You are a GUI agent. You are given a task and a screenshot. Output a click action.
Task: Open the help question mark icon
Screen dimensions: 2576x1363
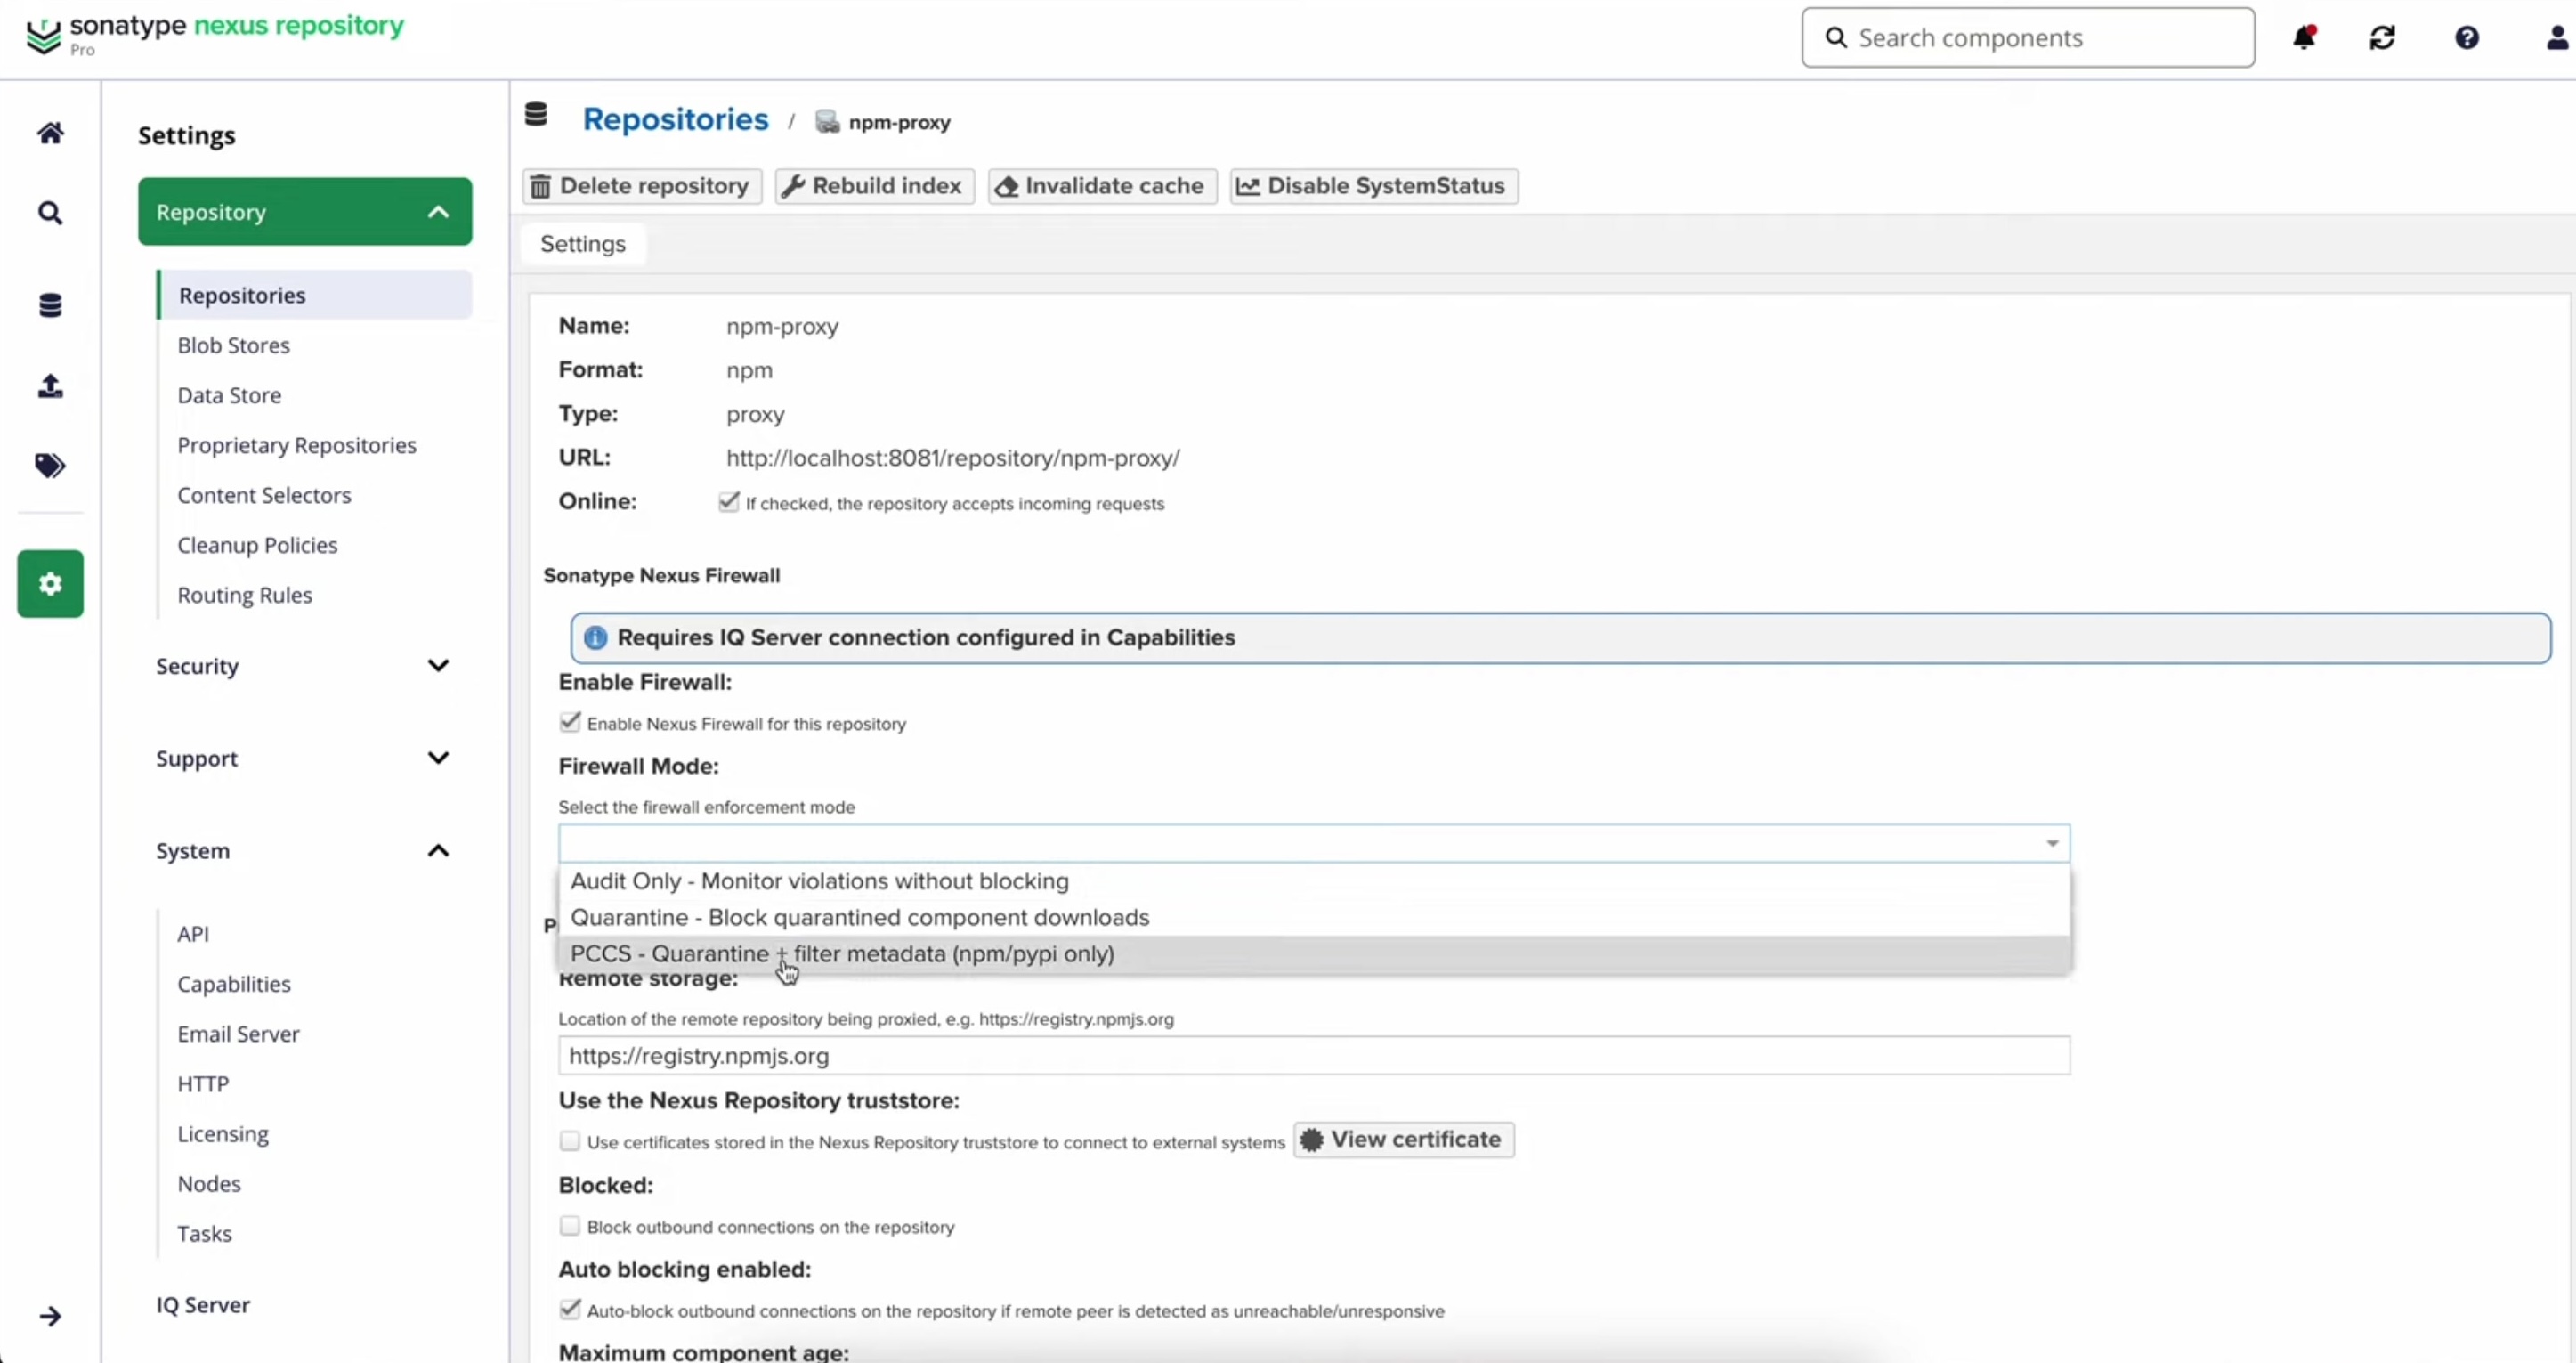(x=2467, y=38)
